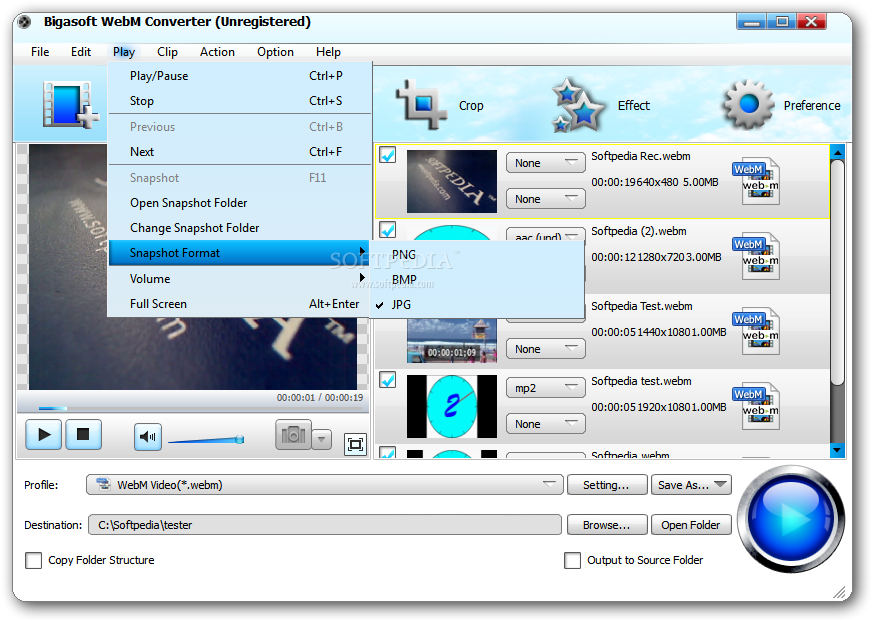Click the profile format icon in Profile box
Viewport: 873px width, 622px height.
tap(103, 484)
